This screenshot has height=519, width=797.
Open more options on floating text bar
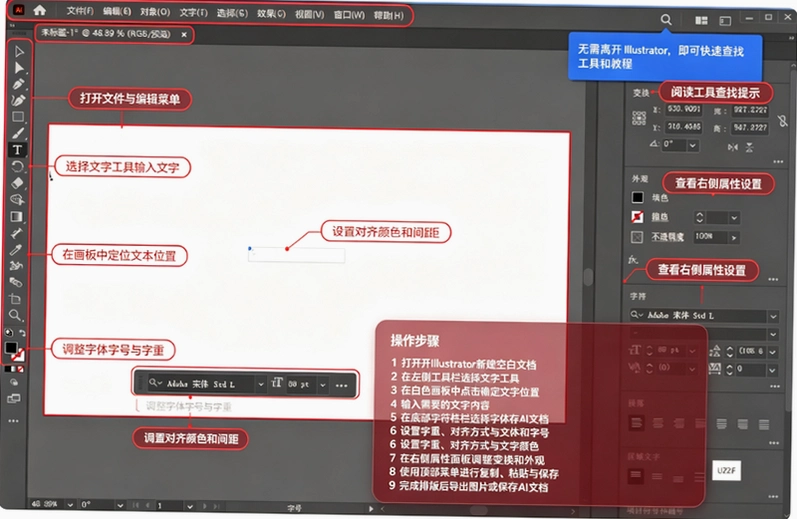342,385
